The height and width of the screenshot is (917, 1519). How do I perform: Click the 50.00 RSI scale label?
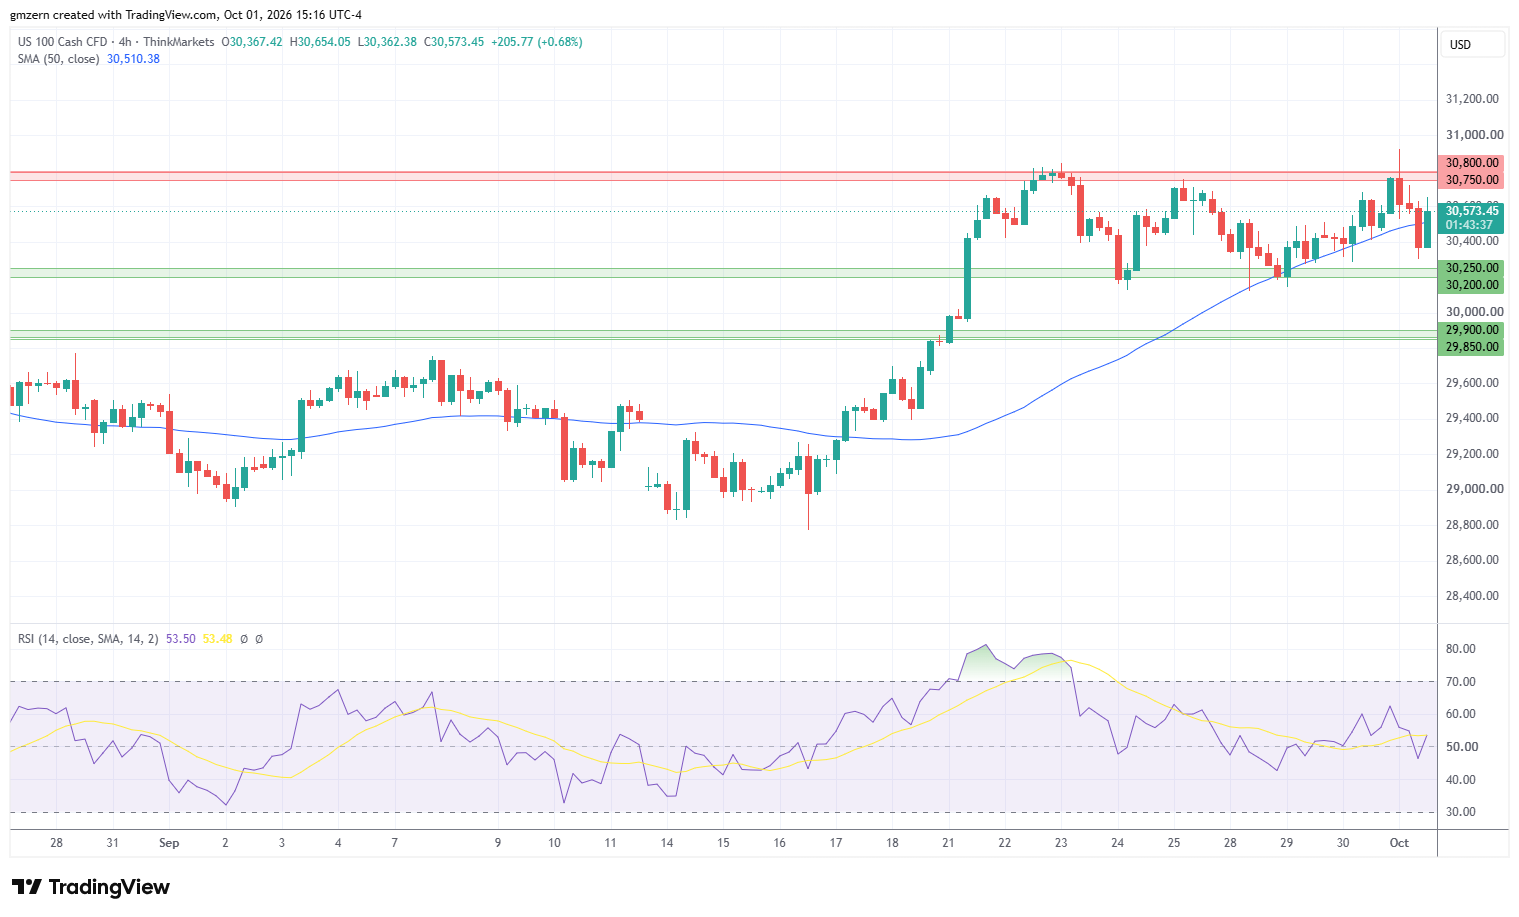click(1461, 747)
